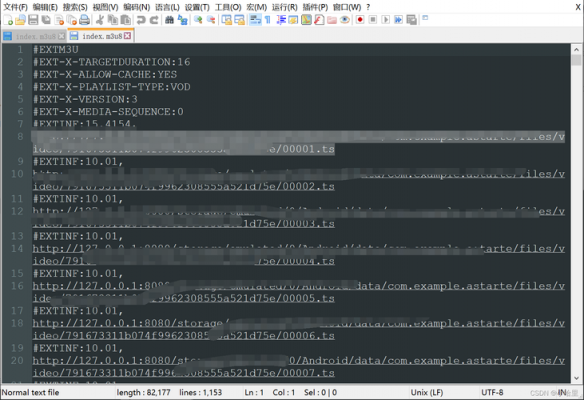The image size is (584, 400).
Task: Click the Zoom in toolbar icon
Action: 198,20
